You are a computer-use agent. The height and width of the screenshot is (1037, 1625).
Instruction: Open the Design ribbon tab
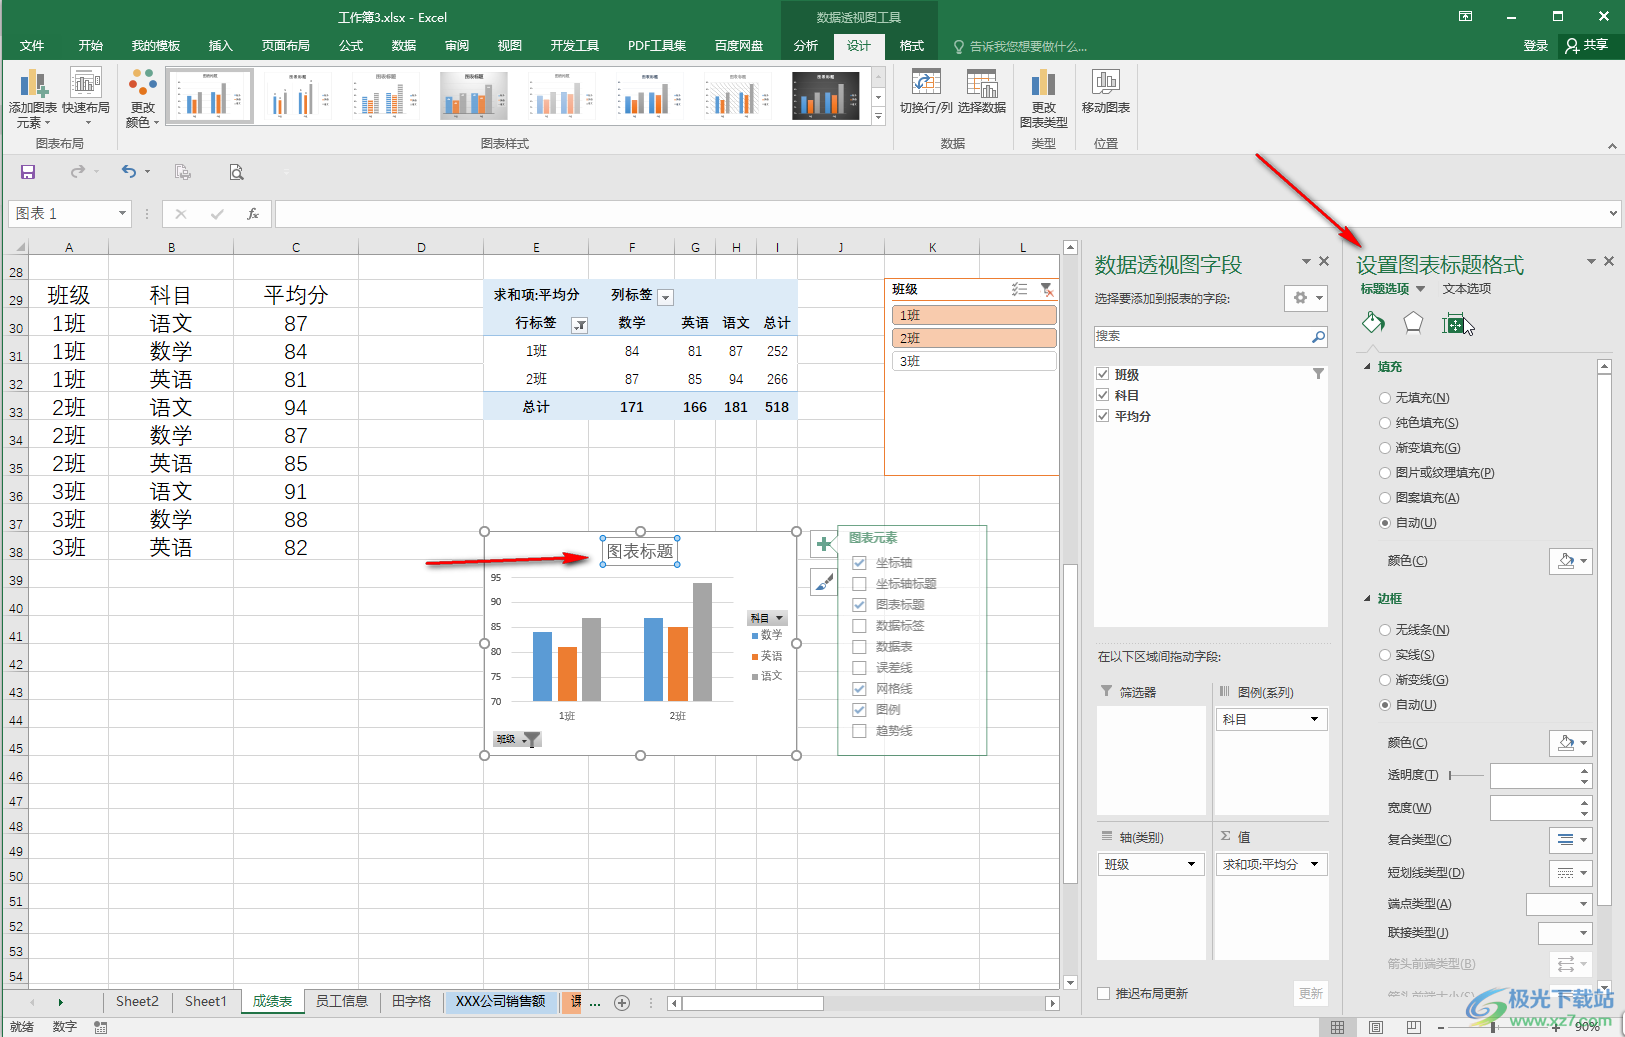coord(859,46)
